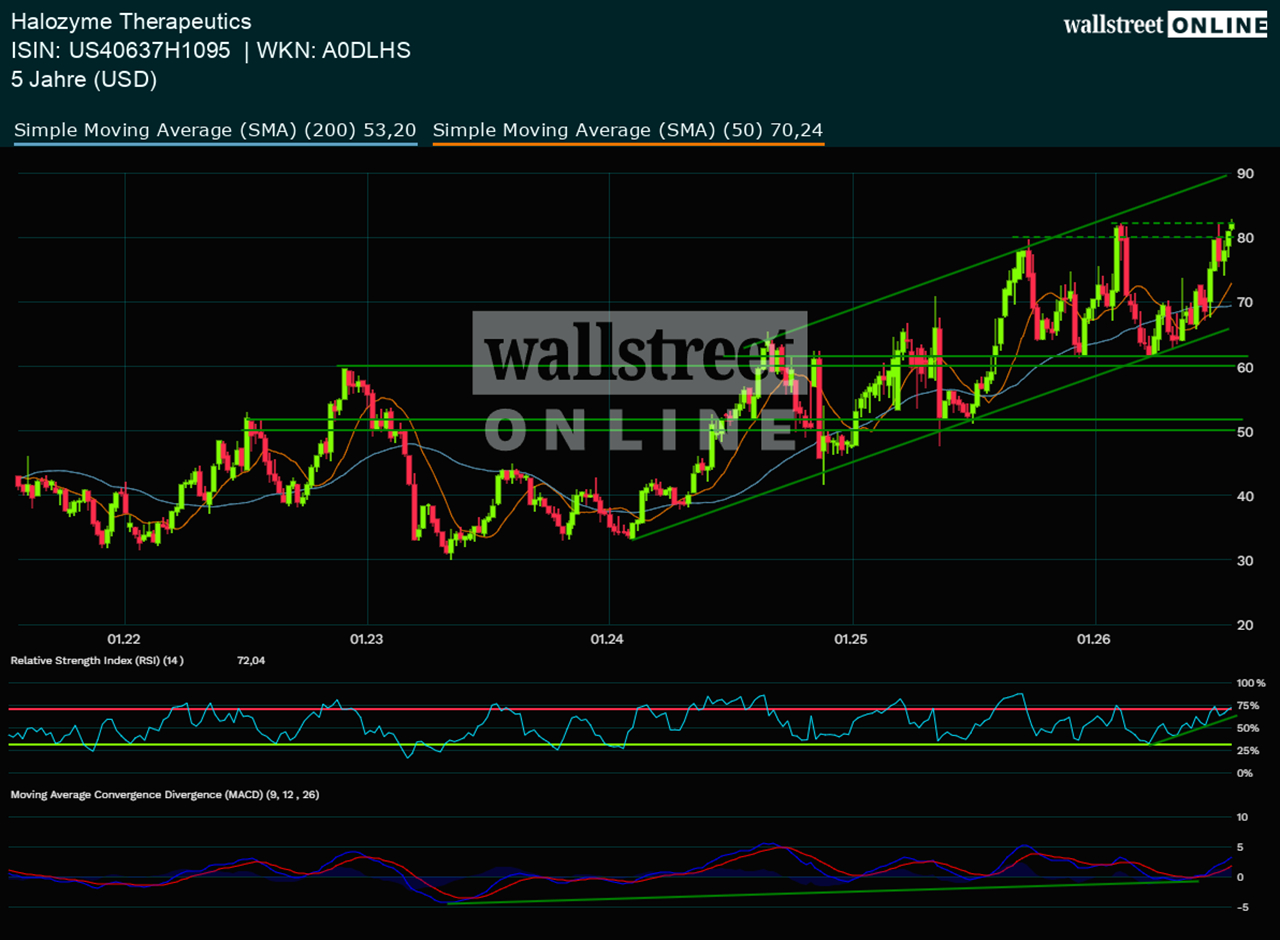Screen dimensions: 1280x940
Task: Click the SMA (200) 53,20 legend entry
Action: (215, 130)
